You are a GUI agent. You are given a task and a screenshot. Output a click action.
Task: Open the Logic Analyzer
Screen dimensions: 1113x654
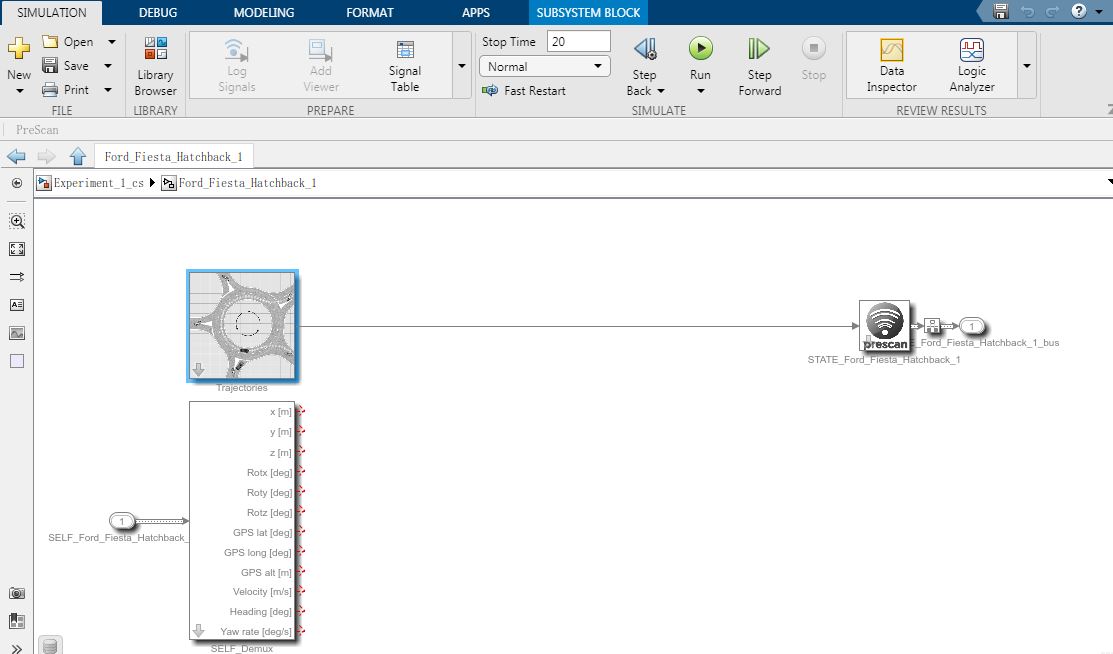(x=972, y=66)
